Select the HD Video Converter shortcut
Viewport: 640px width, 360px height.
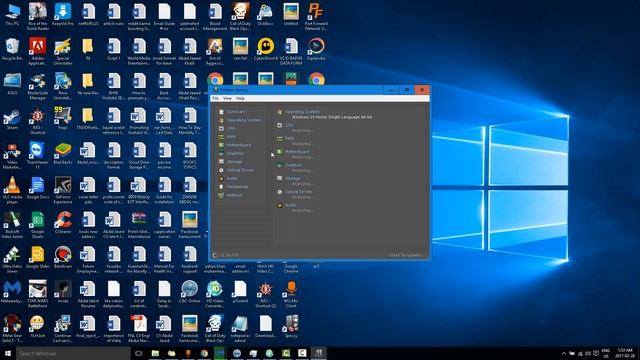click(x=215, y=294)
